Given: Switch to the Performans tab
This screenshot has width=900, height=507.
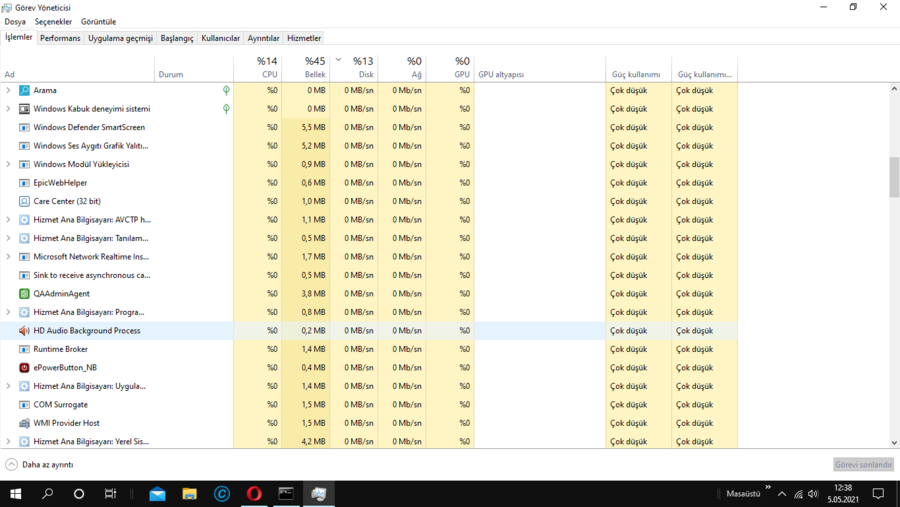Looking at the screenshot, I should click(60, 38).
